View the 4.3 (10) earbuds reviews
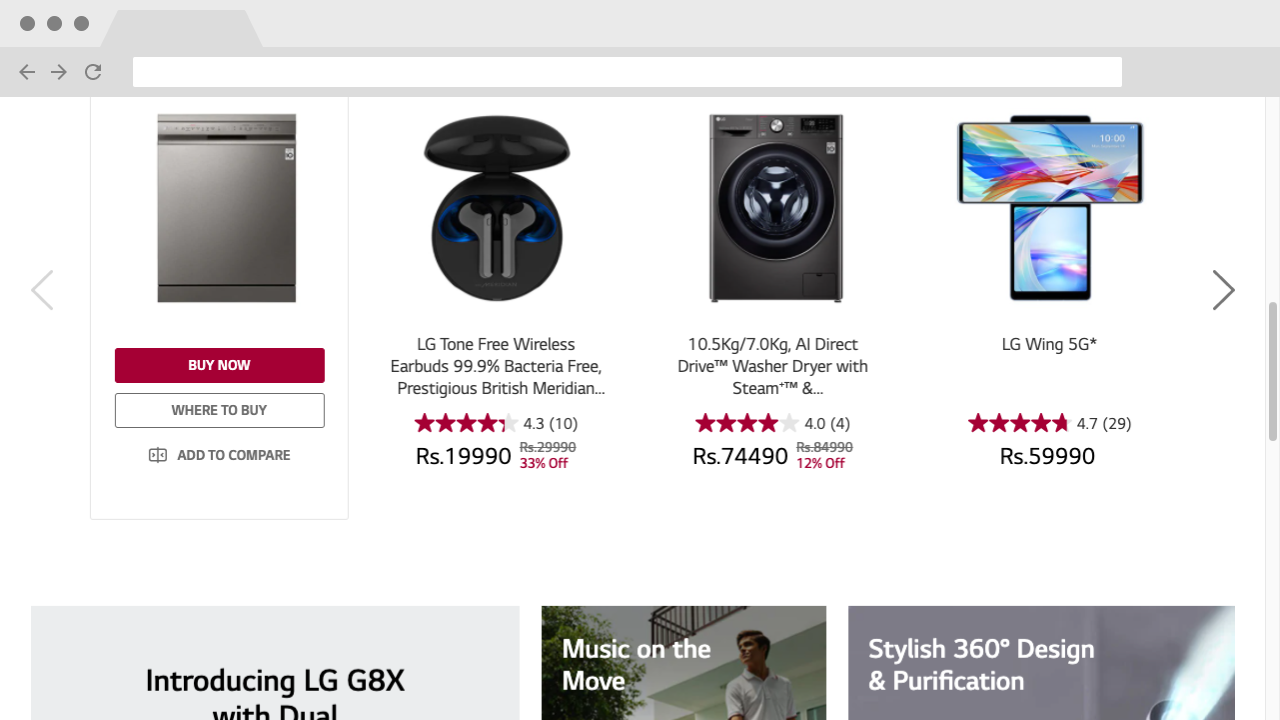The height and width of the screenshot is (720, 1280). coord(550,423)
